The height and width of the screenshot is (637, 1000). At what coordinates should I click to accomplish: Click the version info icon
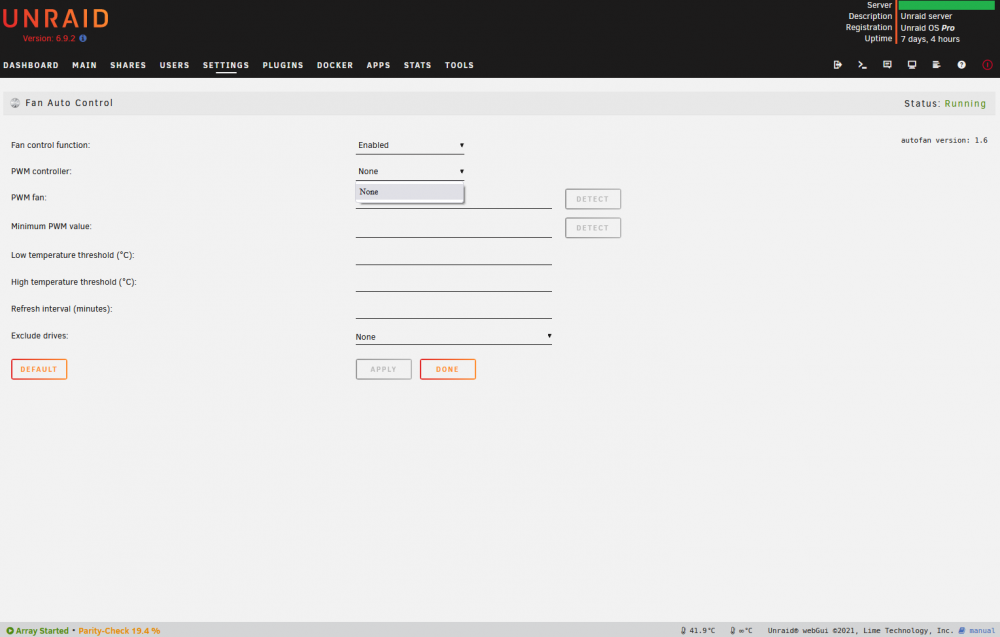tap(83, 38)
